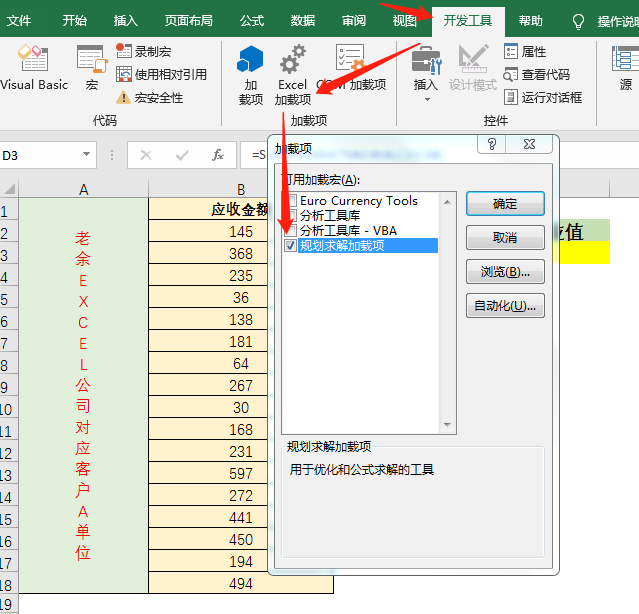Click 查看代码 view code

tap(536, 75)
